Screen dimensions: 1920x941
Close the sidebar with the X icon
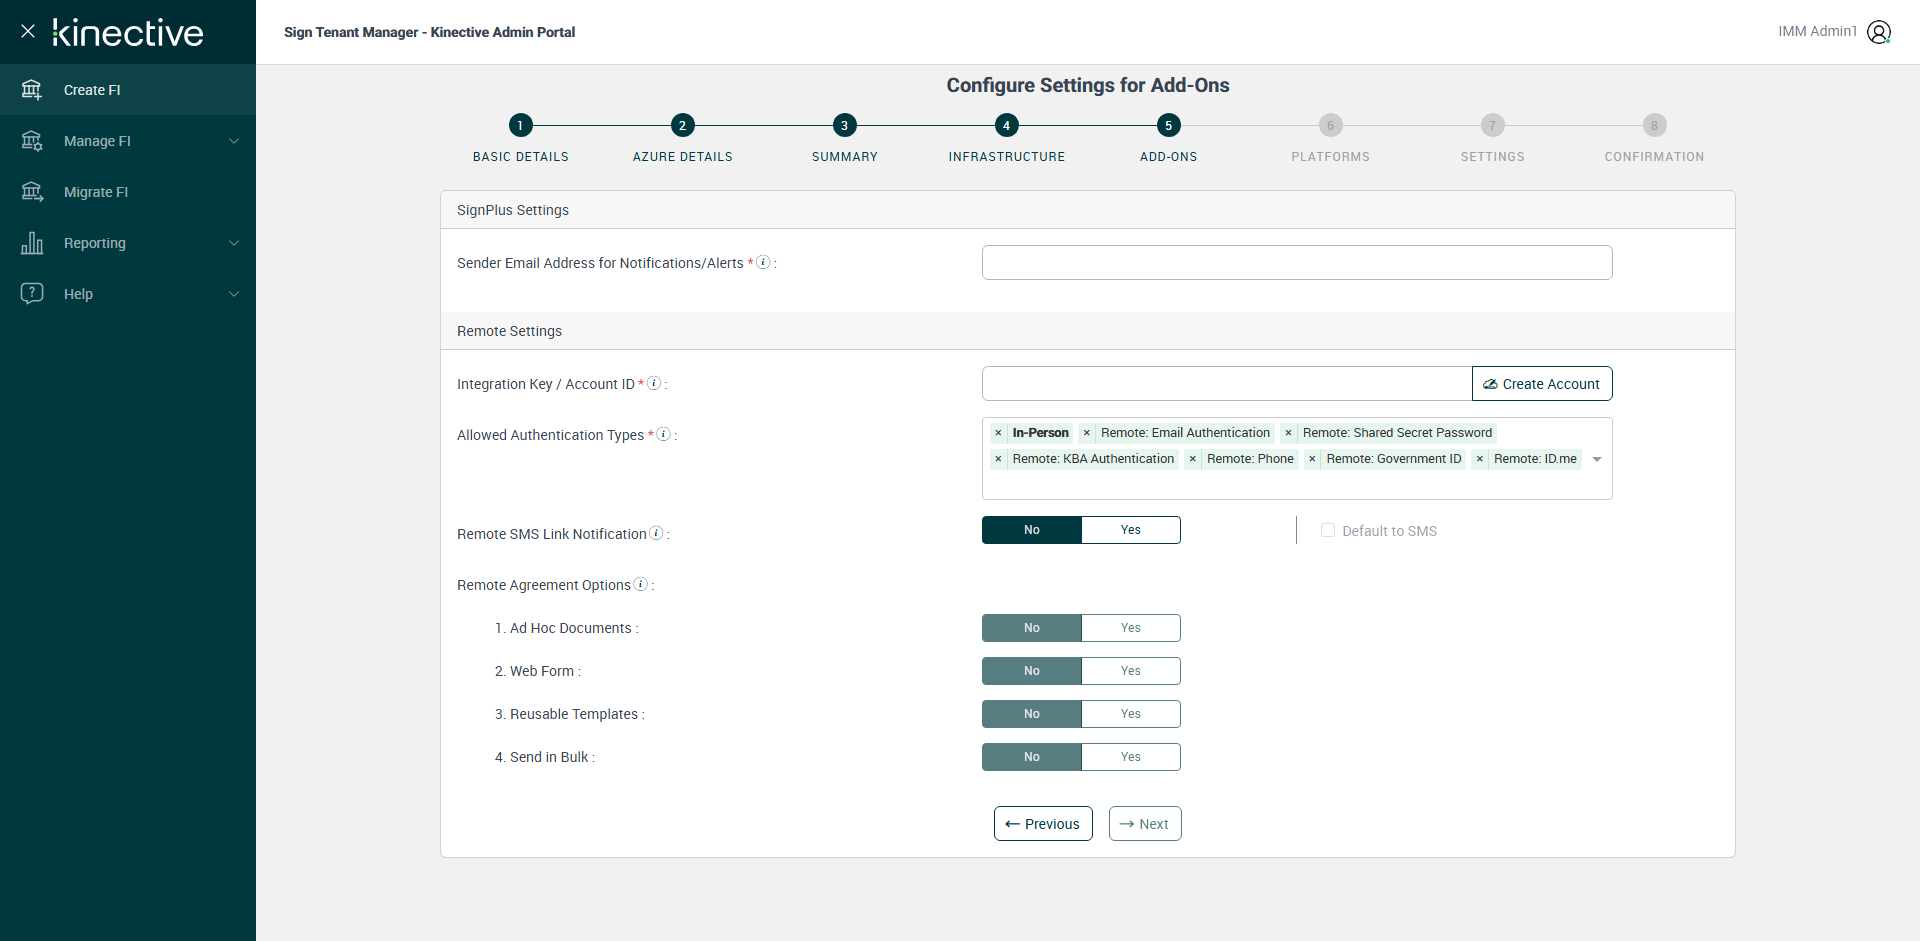pos(28,31)
